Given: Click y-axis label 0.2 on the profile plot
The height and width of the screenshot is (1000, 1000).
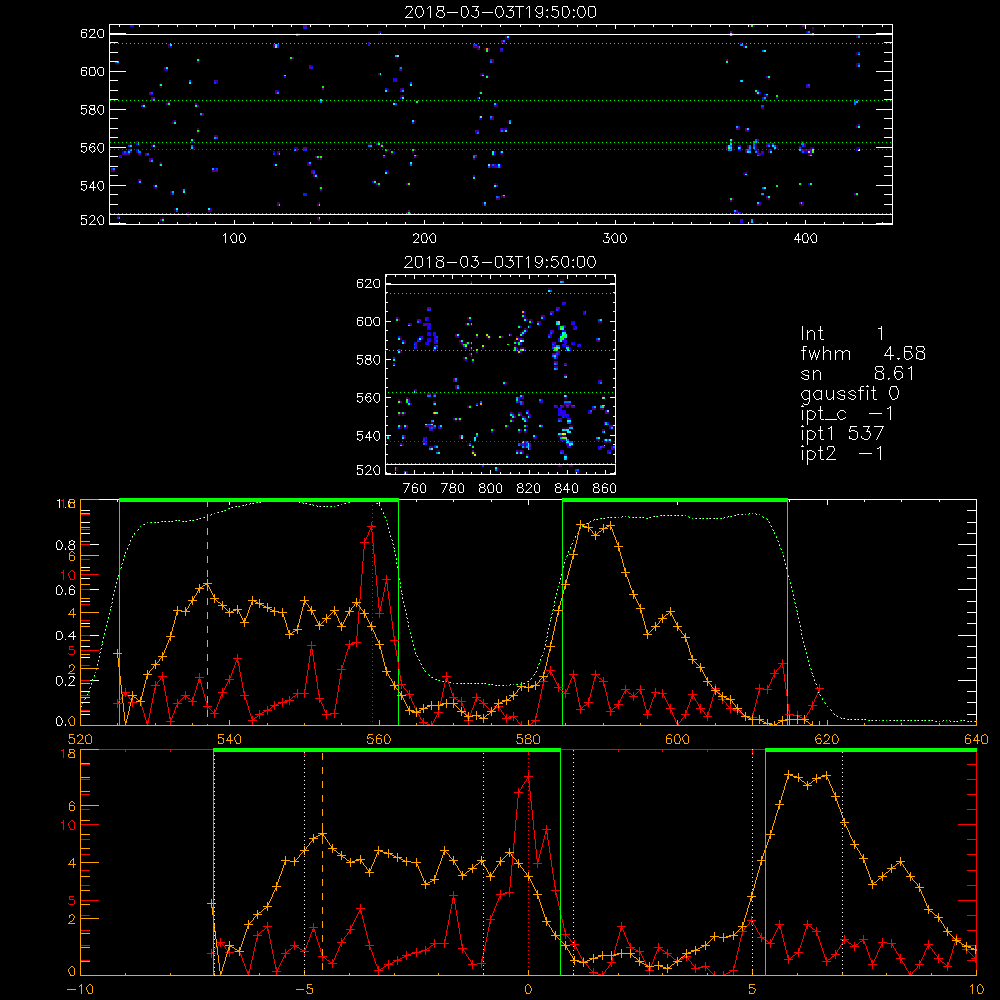Looking at the screenshot, I should point(65,681).
